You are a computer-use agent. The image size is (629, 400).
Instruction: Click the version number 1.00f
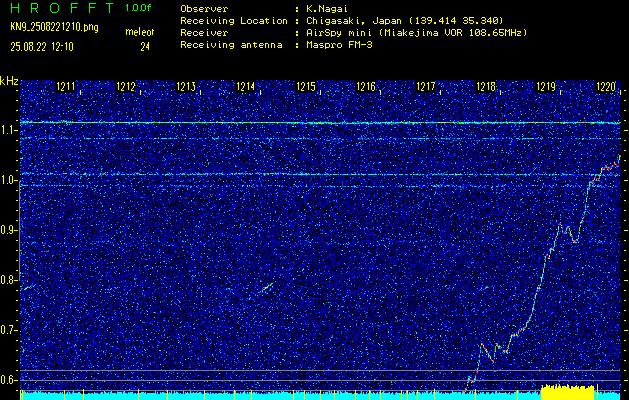[x=138, y=8]
